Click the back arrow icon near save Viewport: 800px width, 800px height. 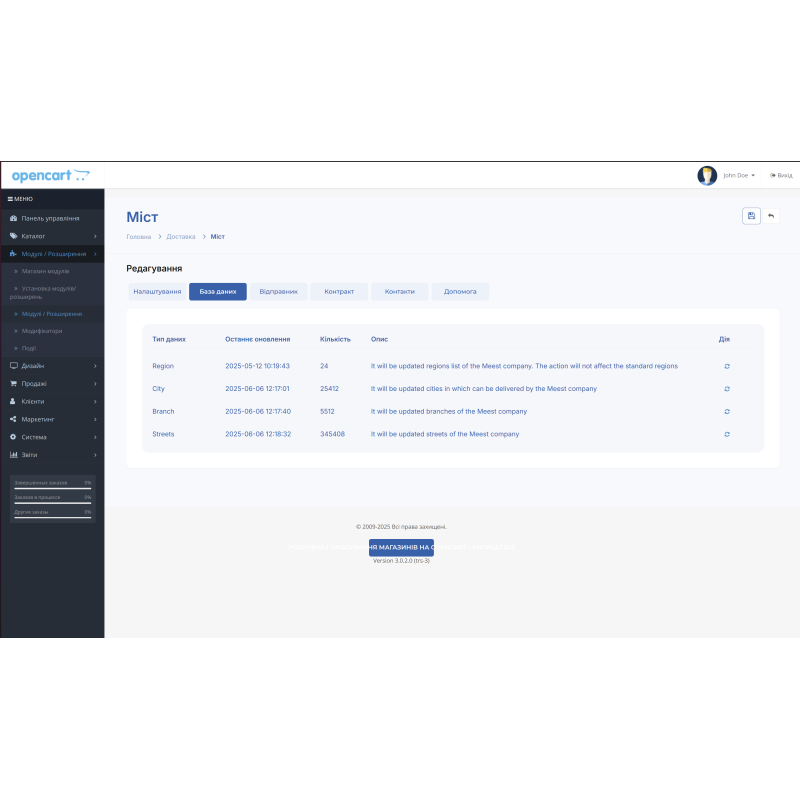click(771, 216)
